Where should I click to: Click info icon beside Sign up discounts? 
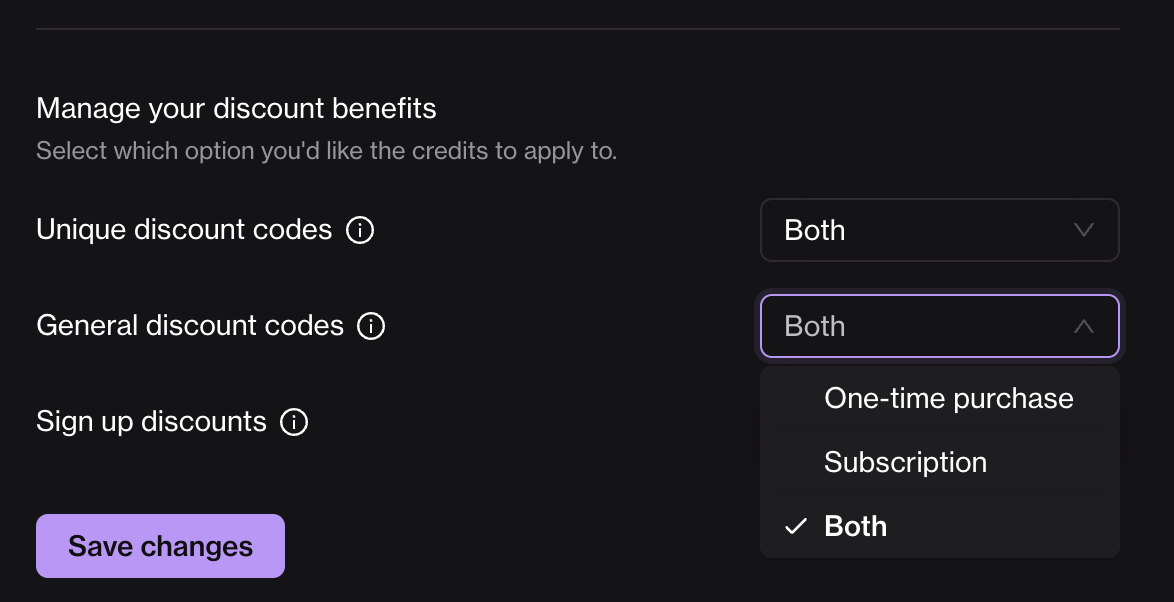point(294,423)
